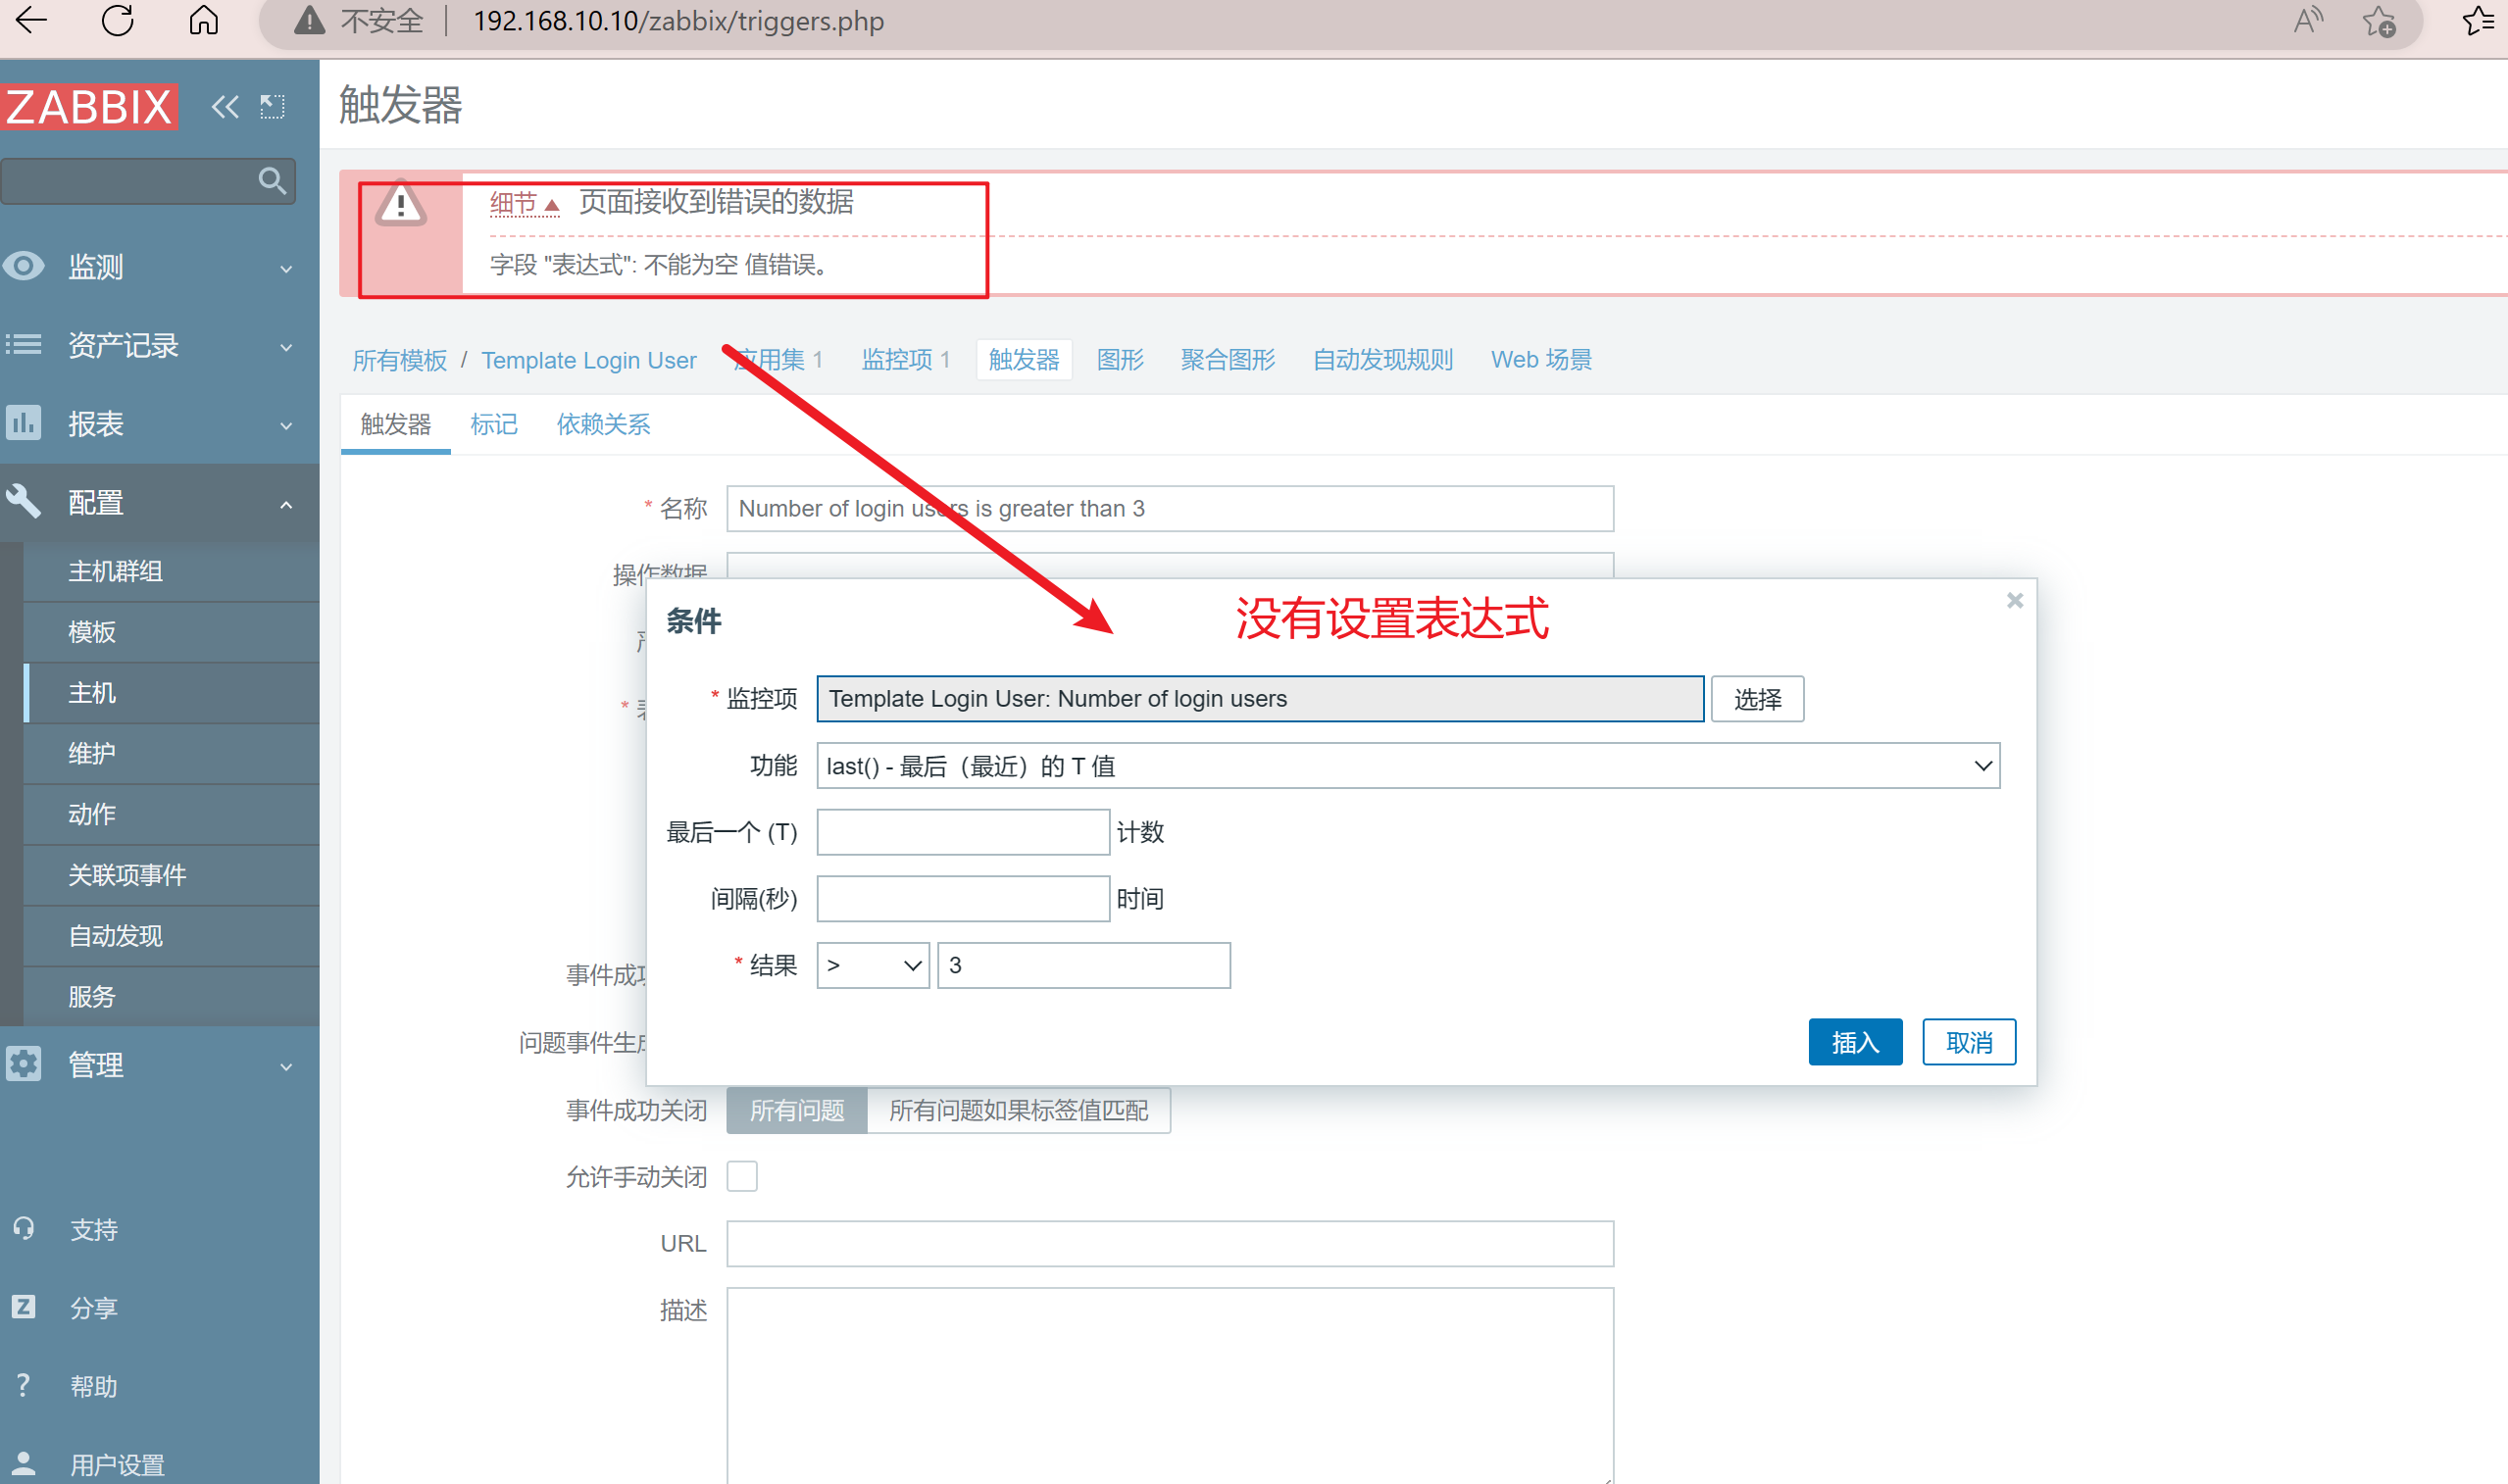Click the 描述 description text area
Viewport: 2508px width, 1484px height.
[x=1170, y=1385]
